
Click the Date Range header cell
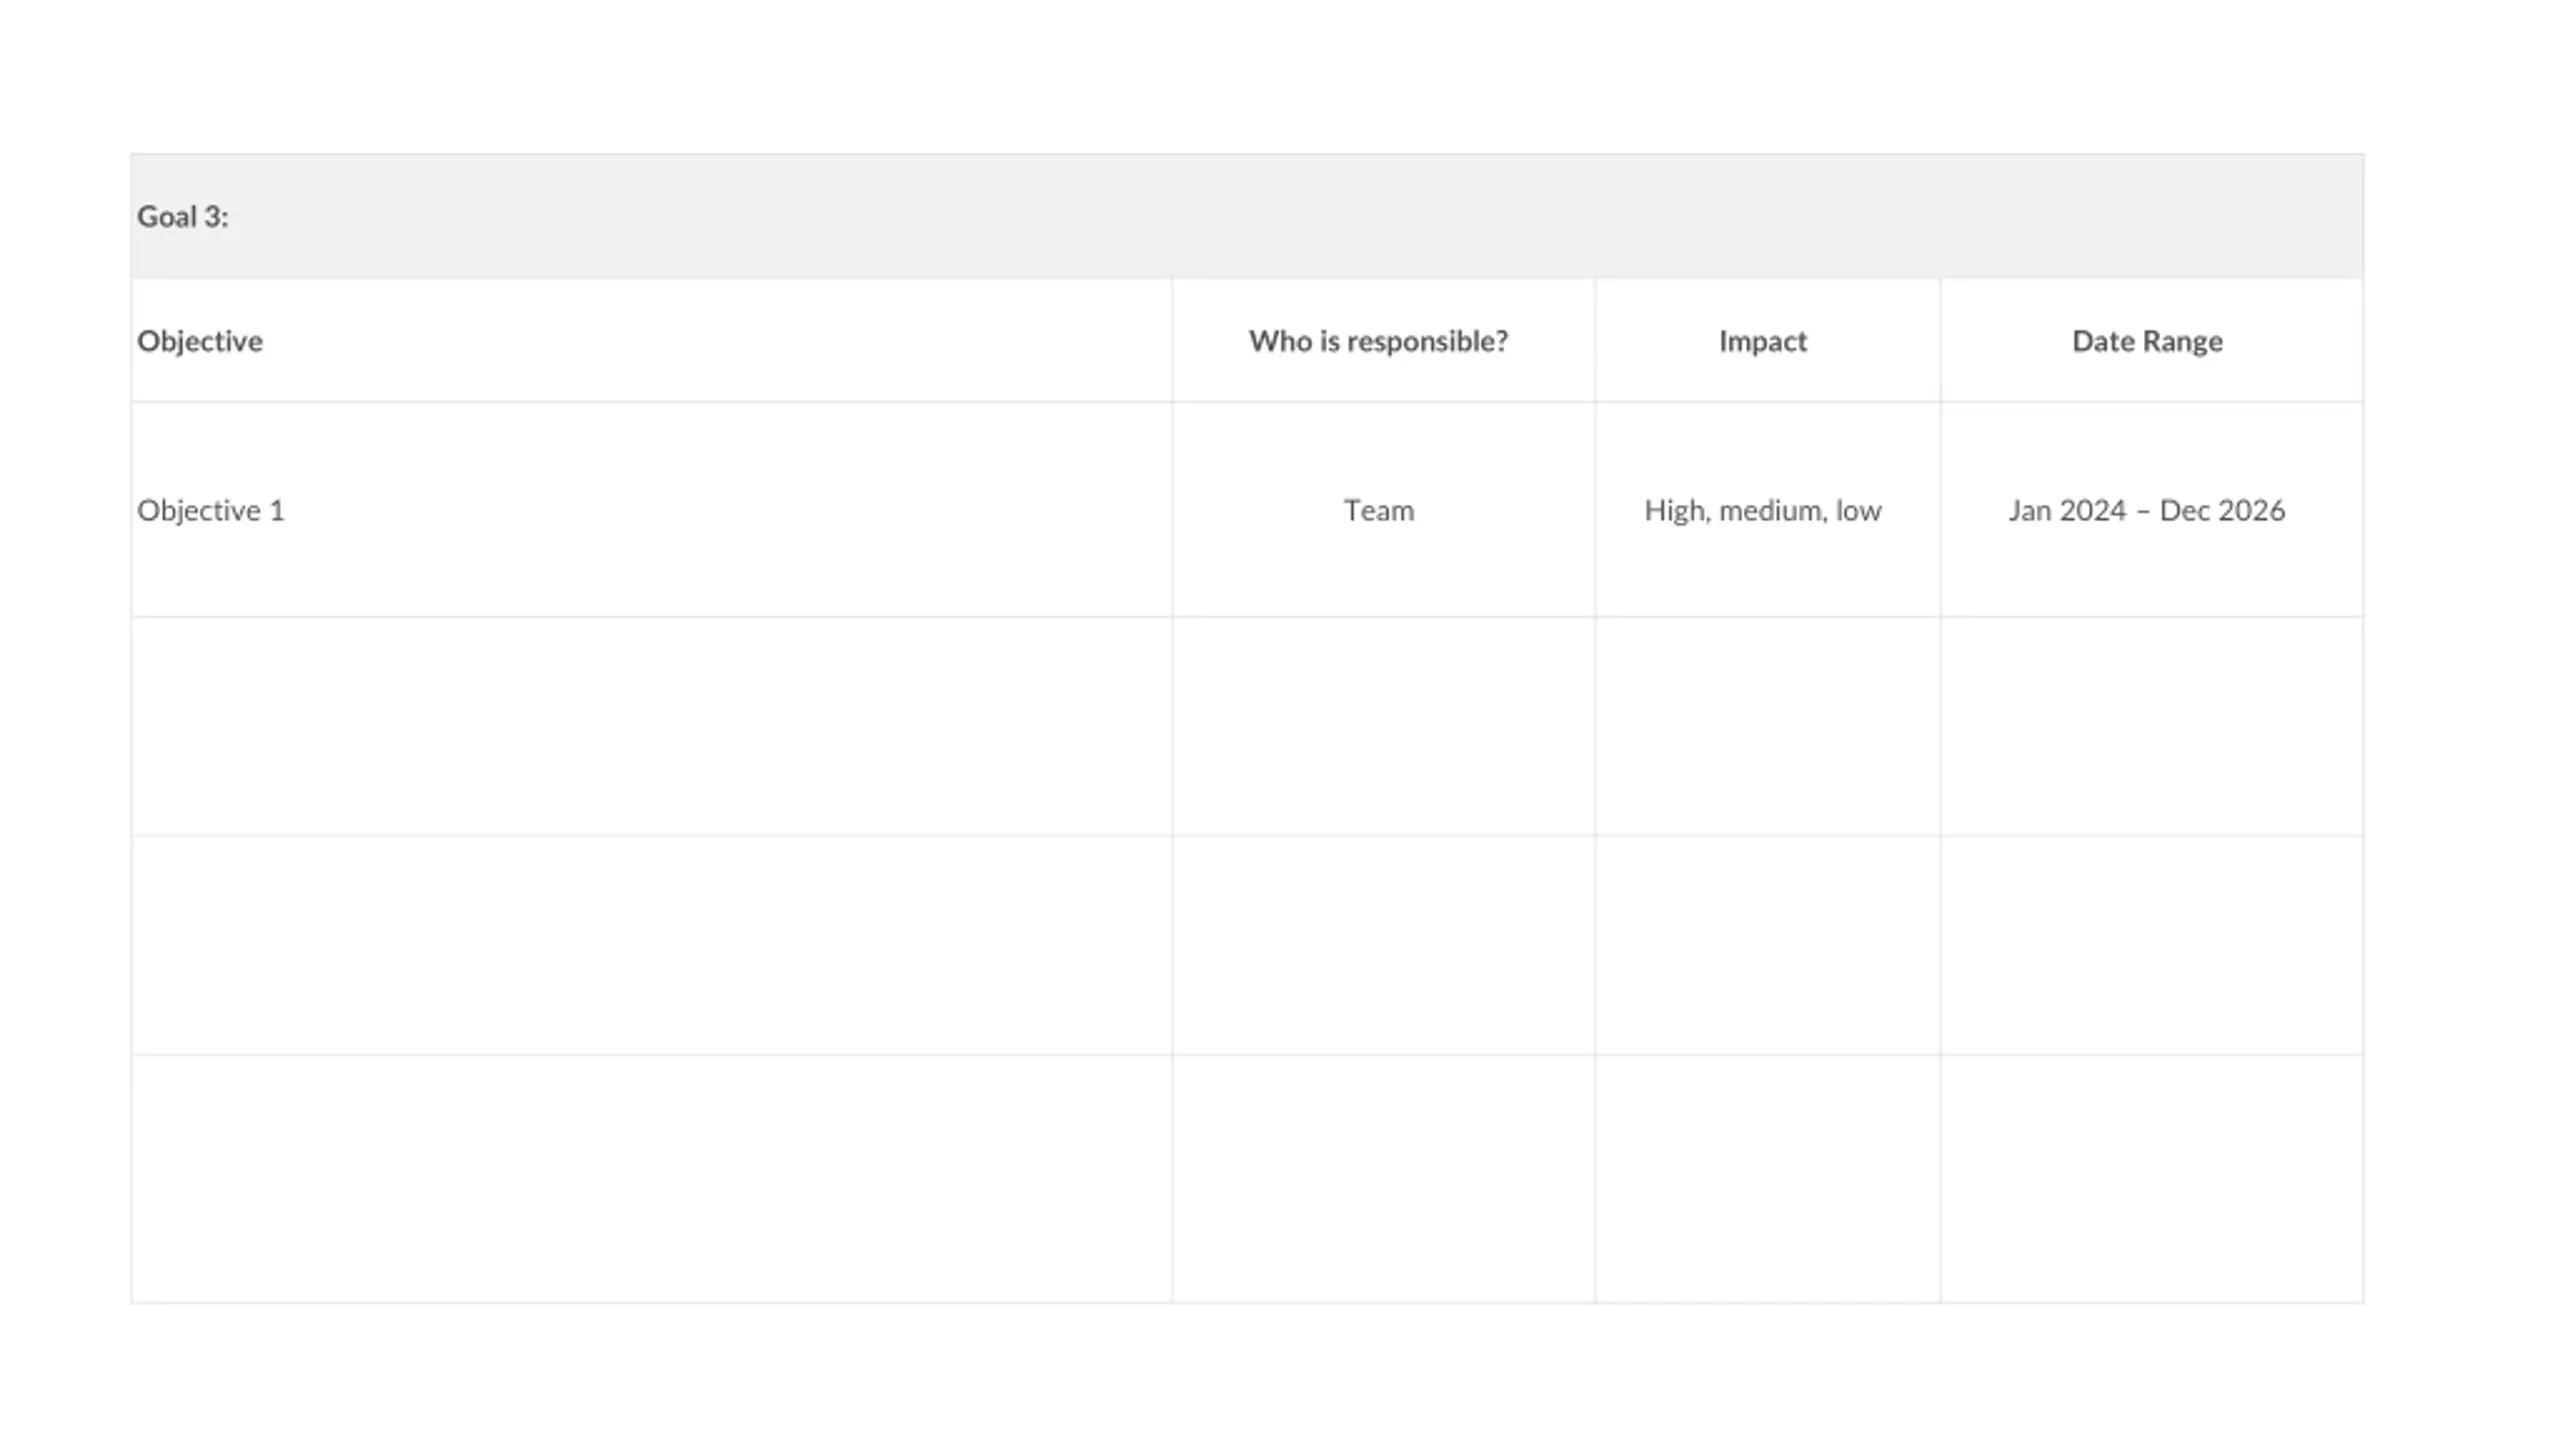tap(2152, 340)
